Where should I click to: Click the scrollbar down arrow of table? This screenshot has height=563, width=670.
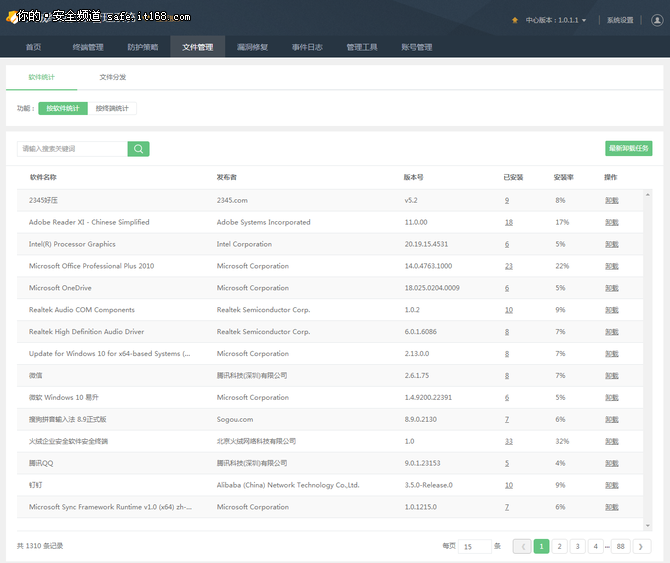648,526
